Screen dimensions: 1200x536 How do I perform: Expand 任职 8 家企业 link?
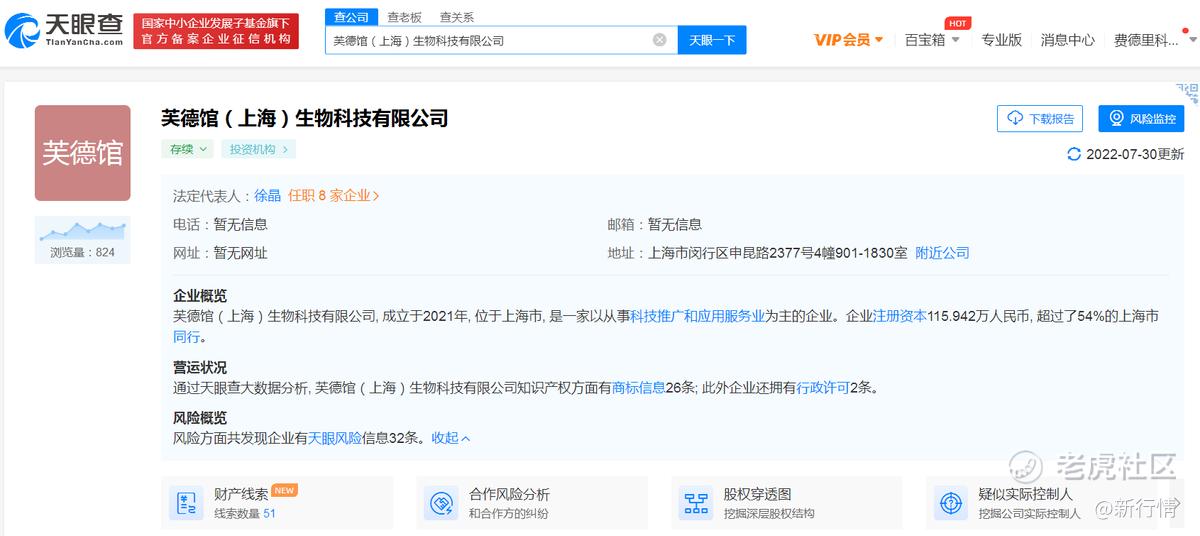tap(334, 196)
